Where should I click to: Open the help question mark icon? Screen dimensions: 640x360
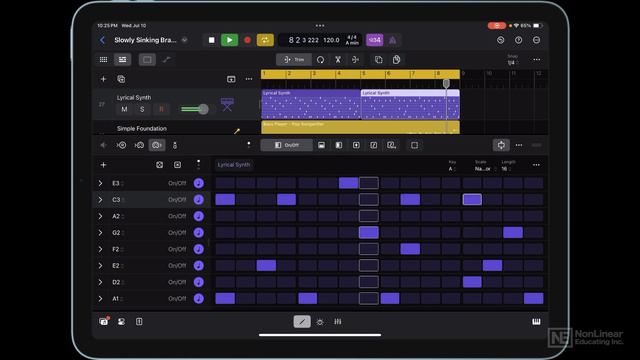pyautogui.click(x=518, y=40)
